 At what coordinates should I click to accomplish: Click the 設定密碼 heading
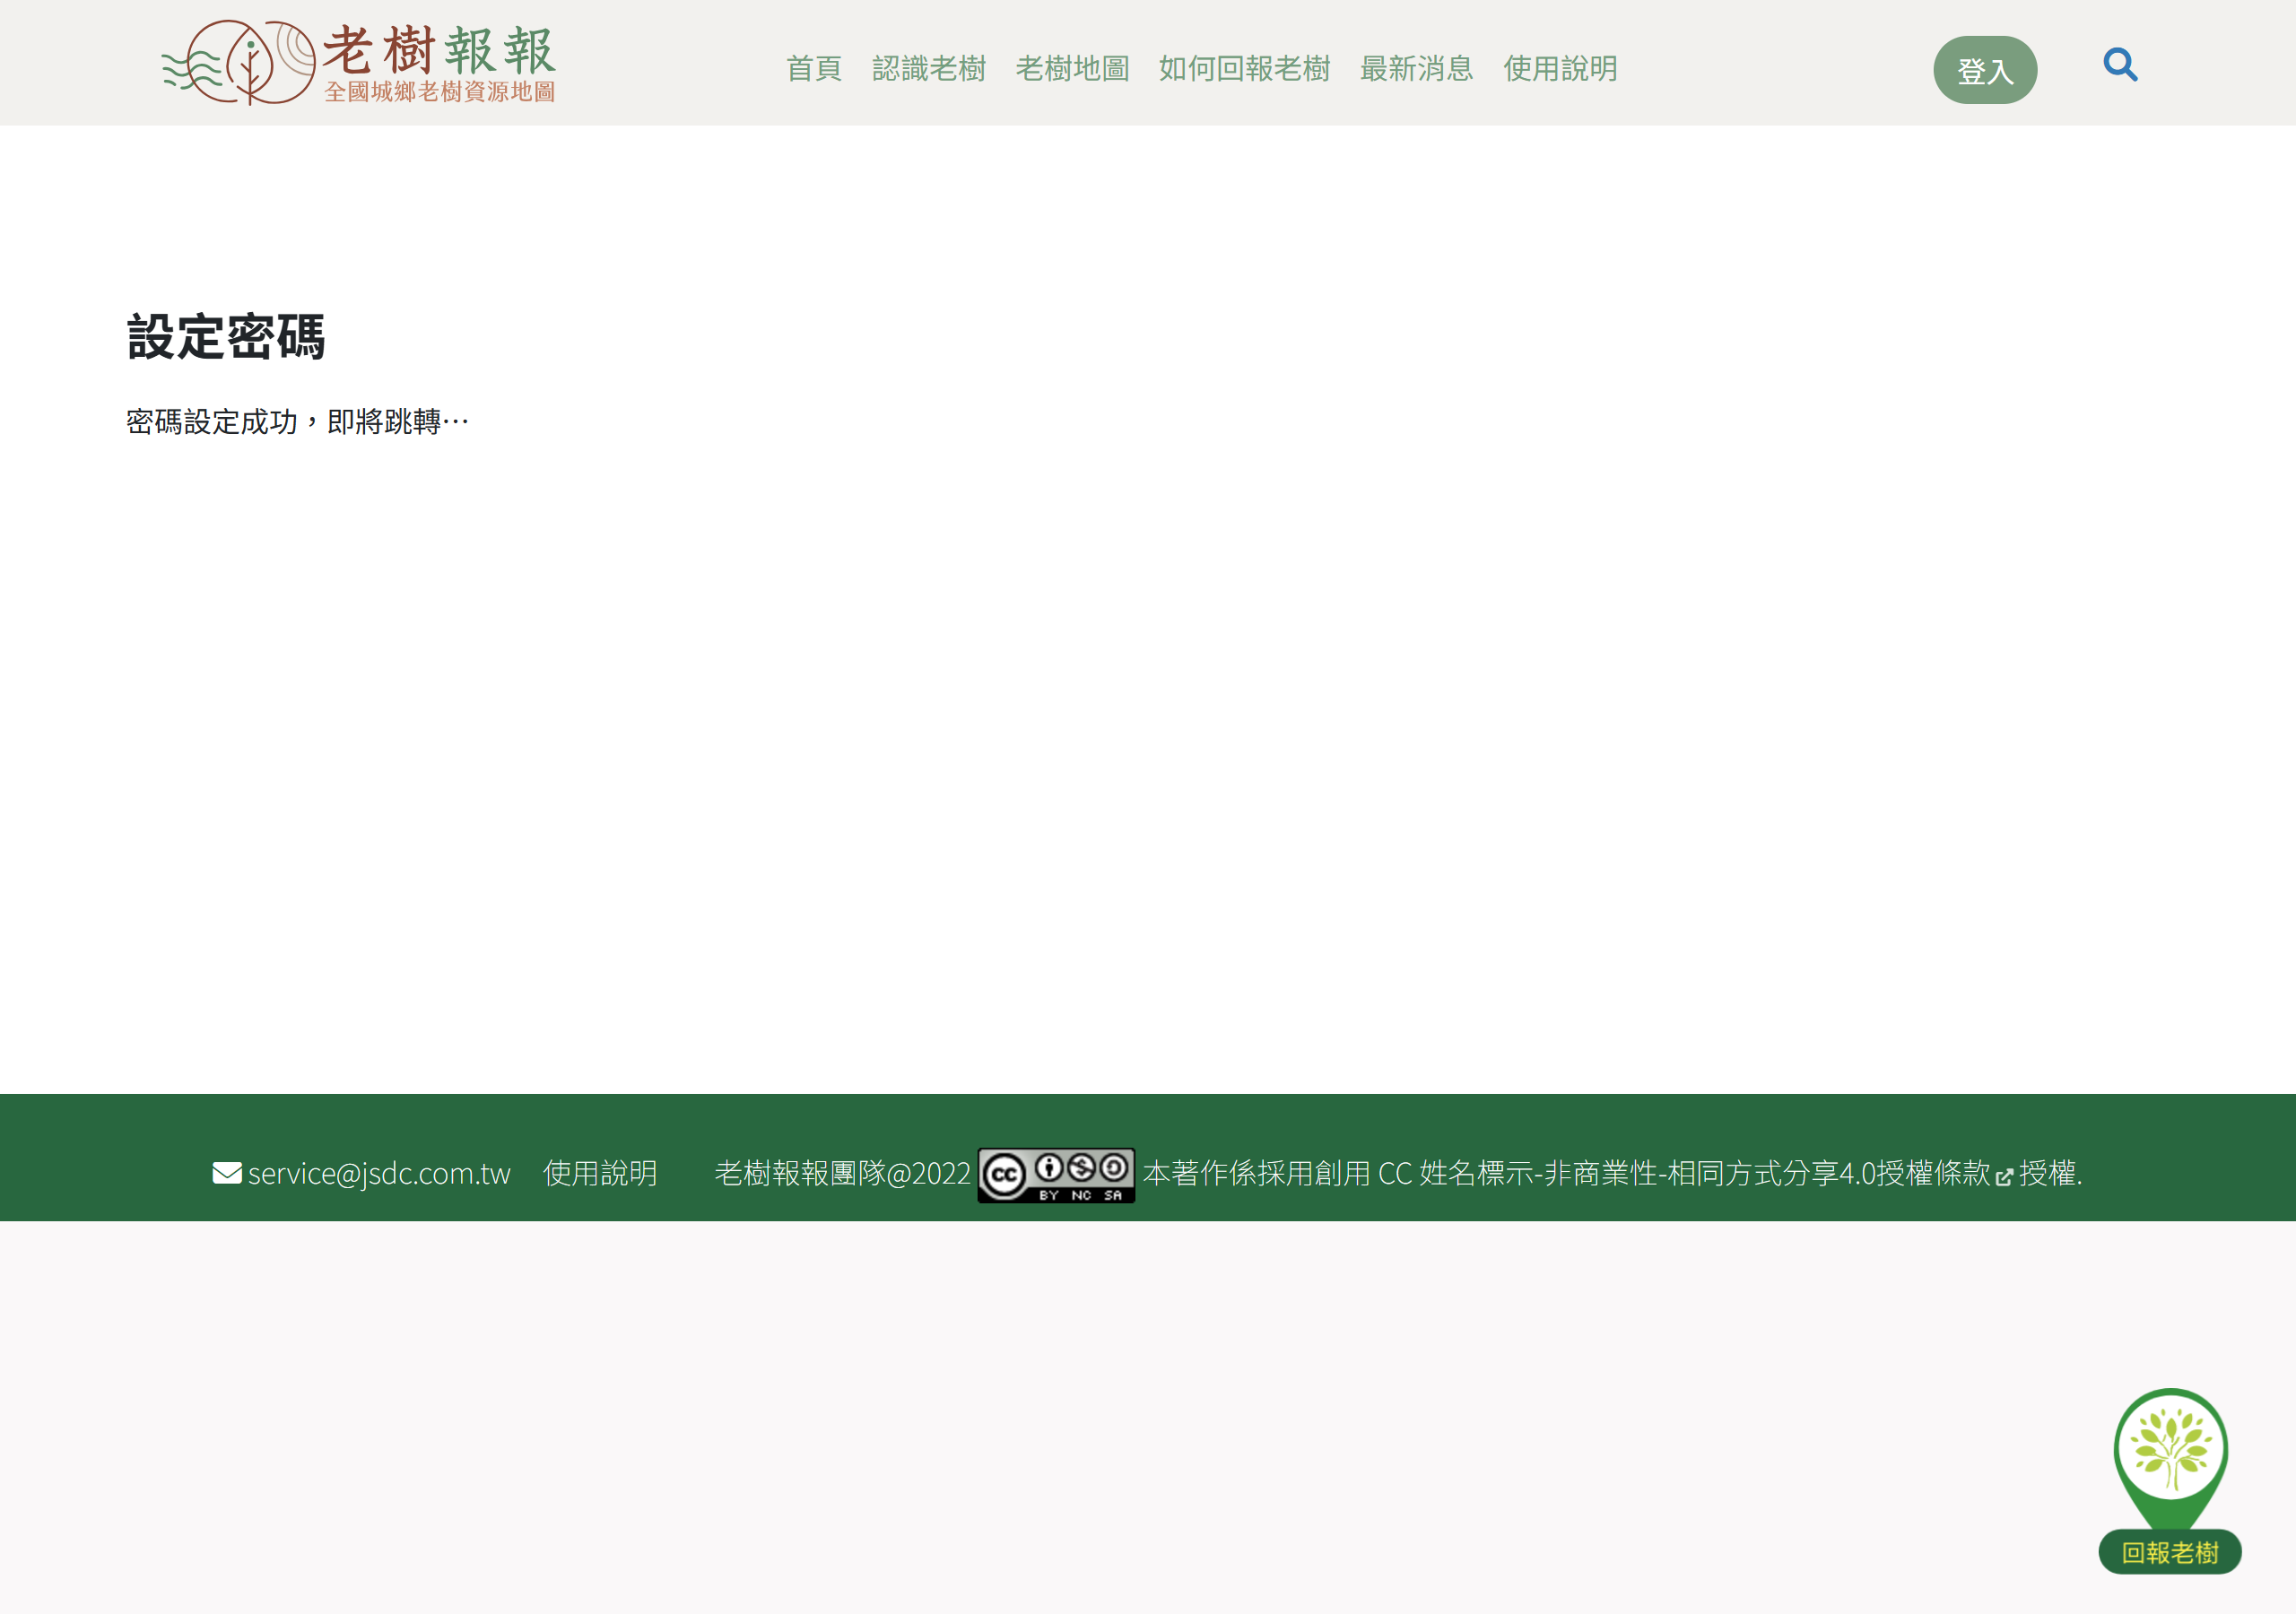226,336
